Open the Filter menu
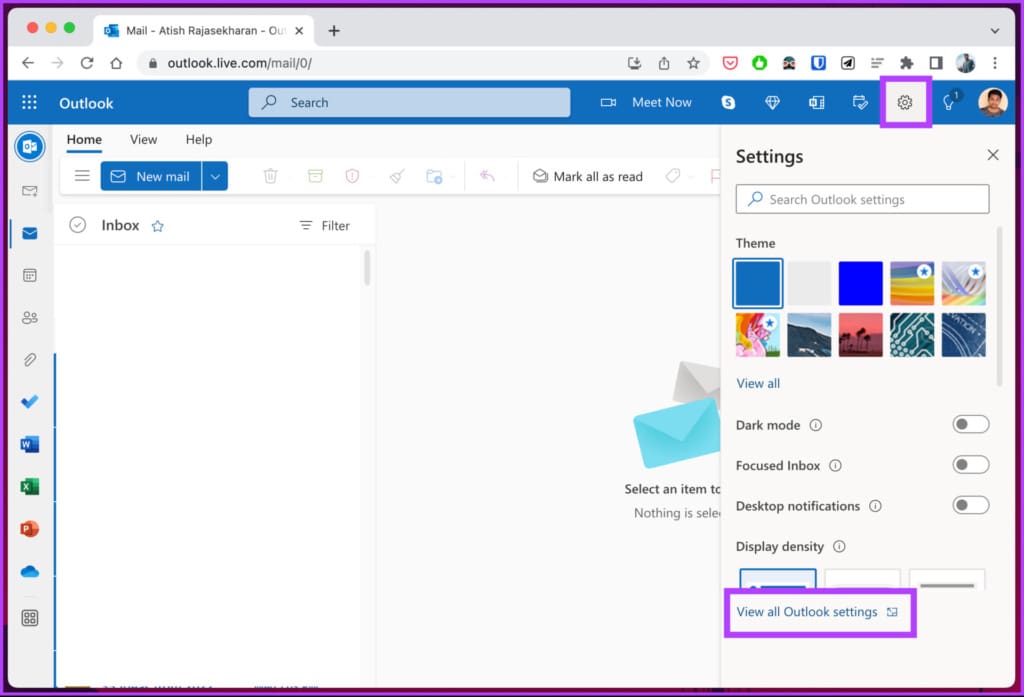This screenshot has width=1024, height=697. tap(325, 225)
